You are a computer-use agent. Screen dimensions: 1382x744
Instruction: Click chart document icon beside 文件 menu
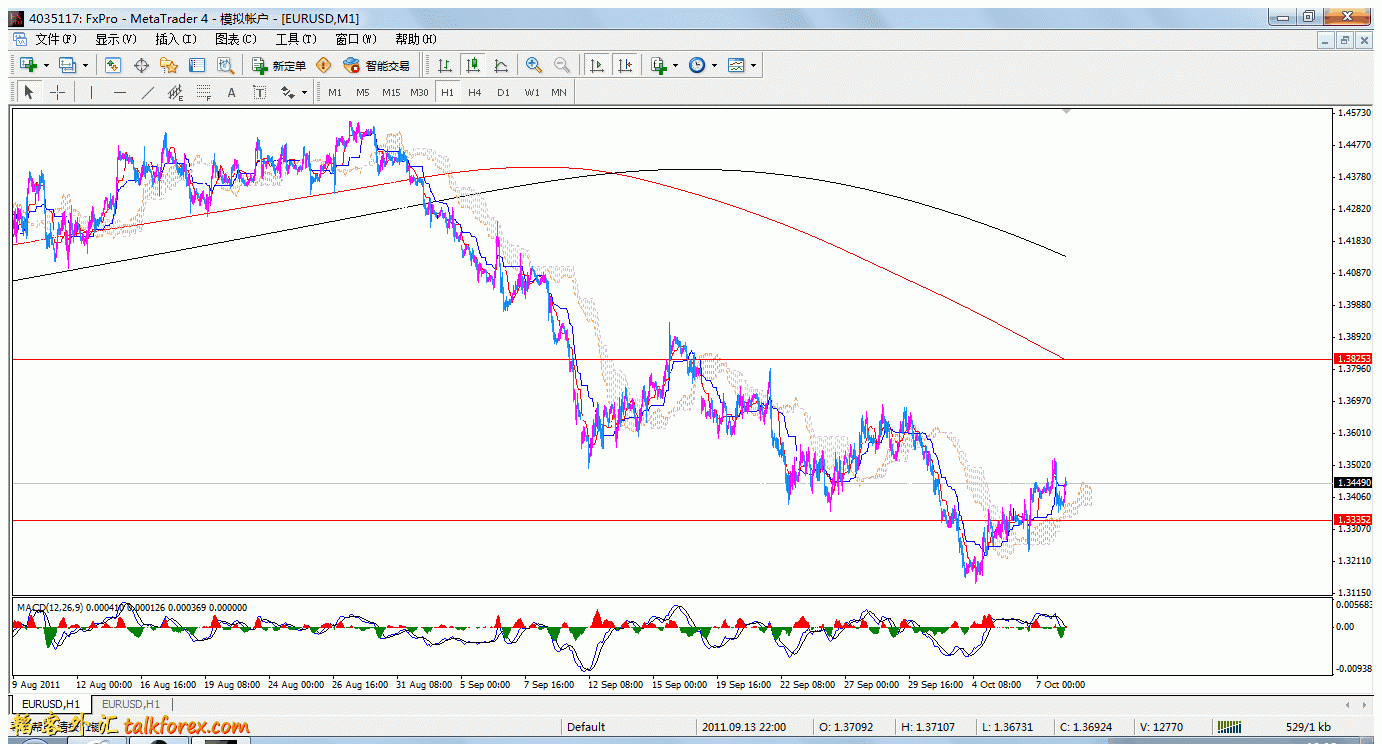pyautogui.click(x=19, y=39)
